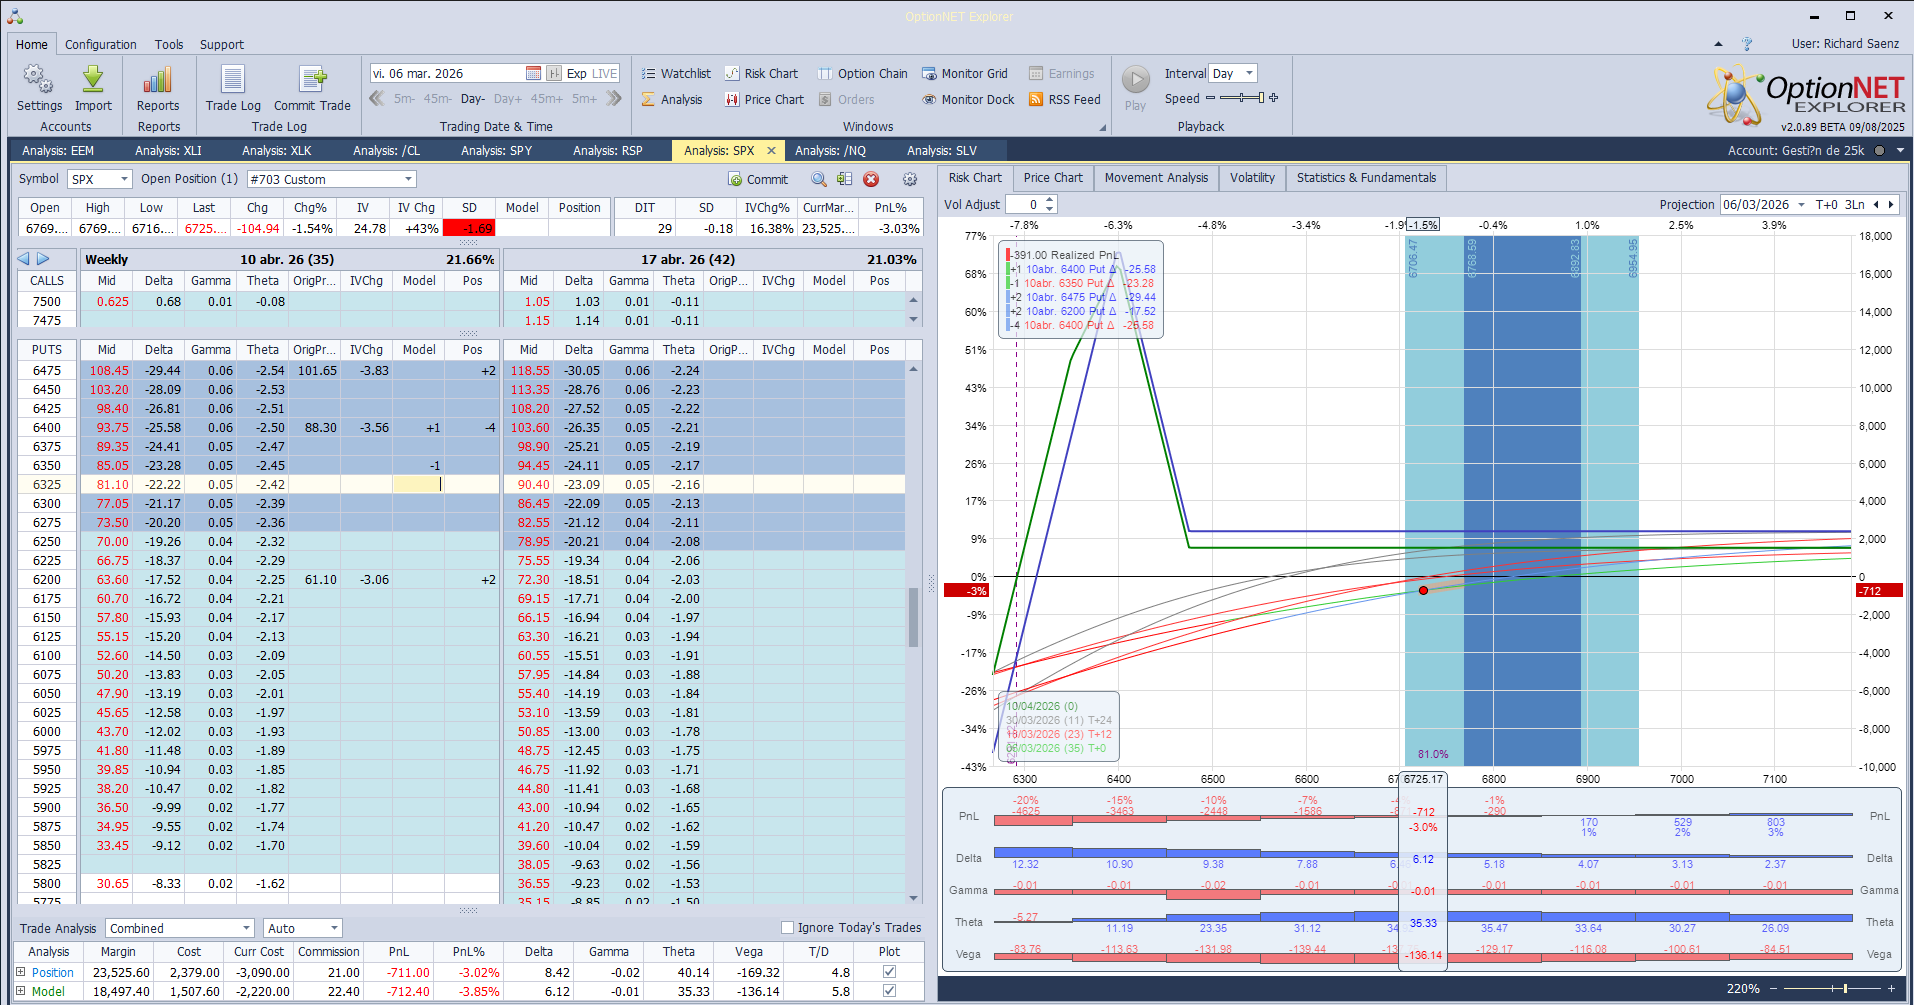
Task: Switch to the Volatility tab
Action: 1252,178
